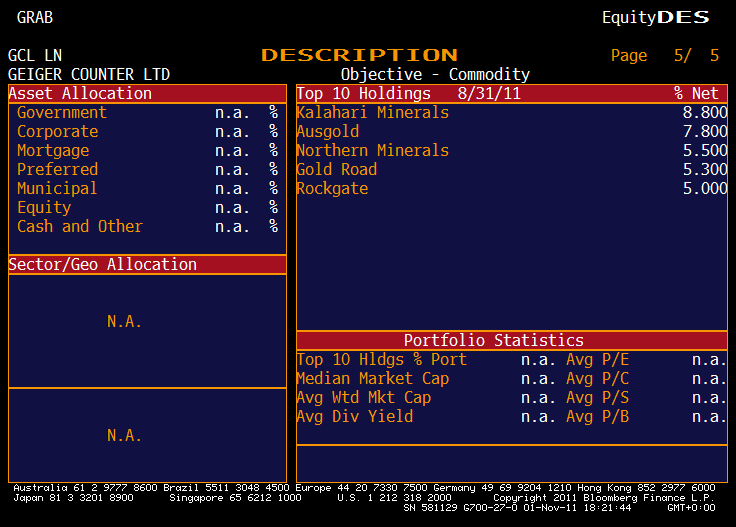This screenshot has width=736, height=527.
Task: Open the Northern Minerals holding
Action: point(373,151)
